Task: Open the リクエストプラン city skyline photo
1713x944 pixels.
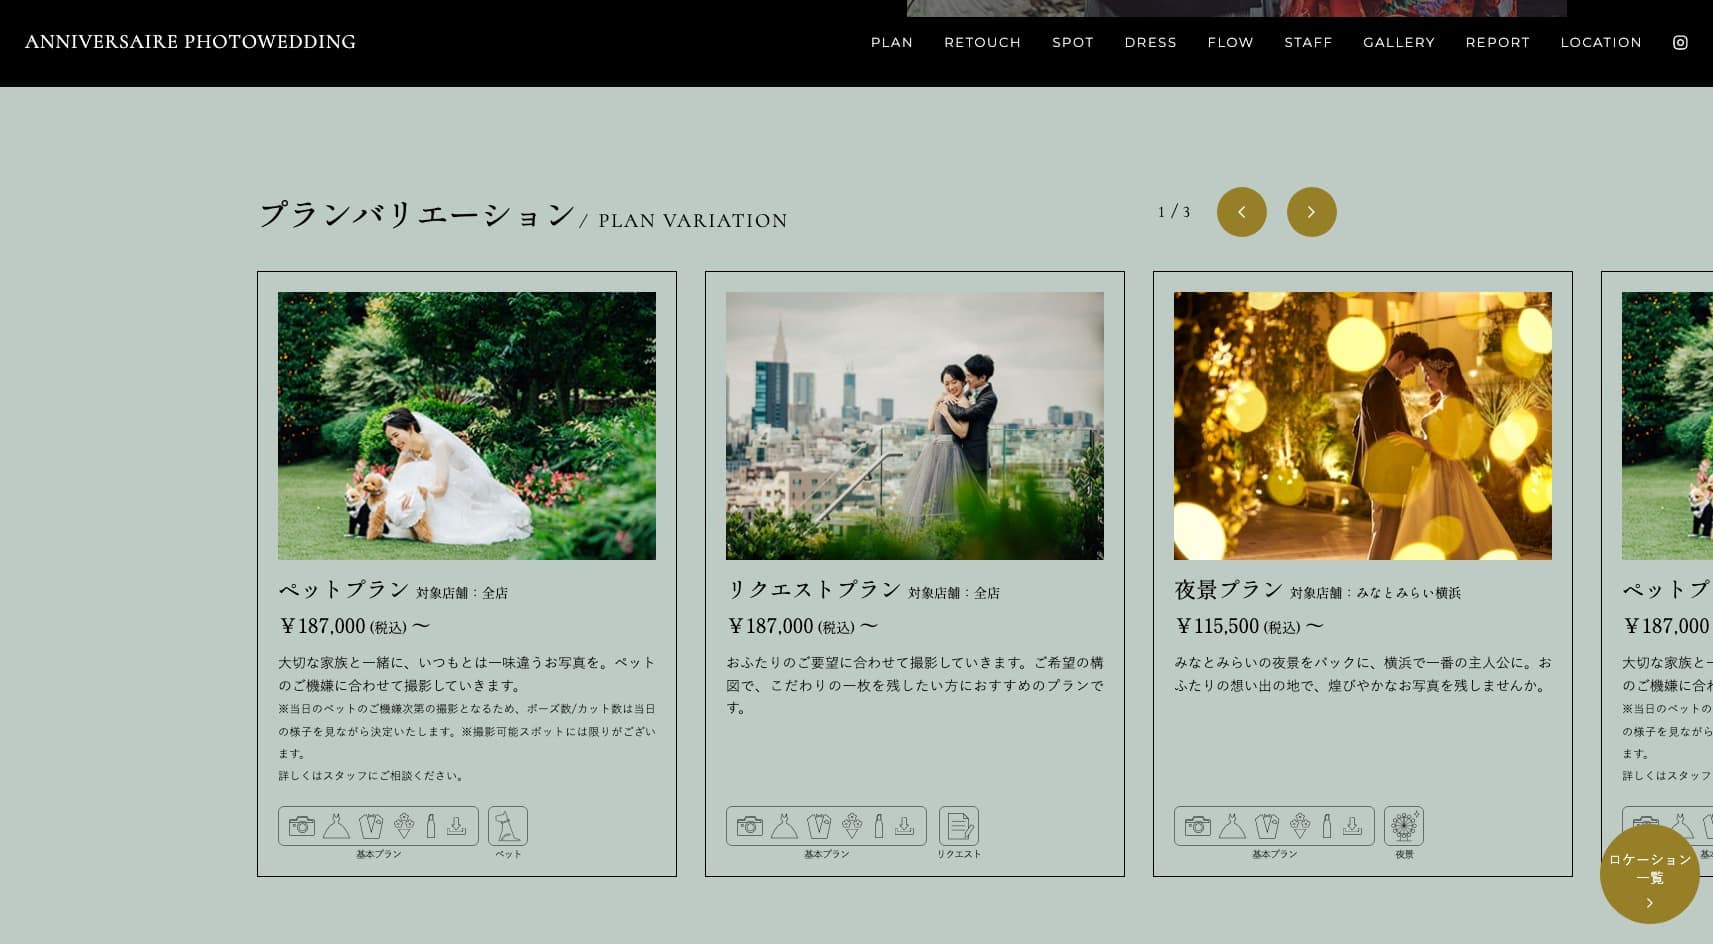Action: [x=915, y=426]
